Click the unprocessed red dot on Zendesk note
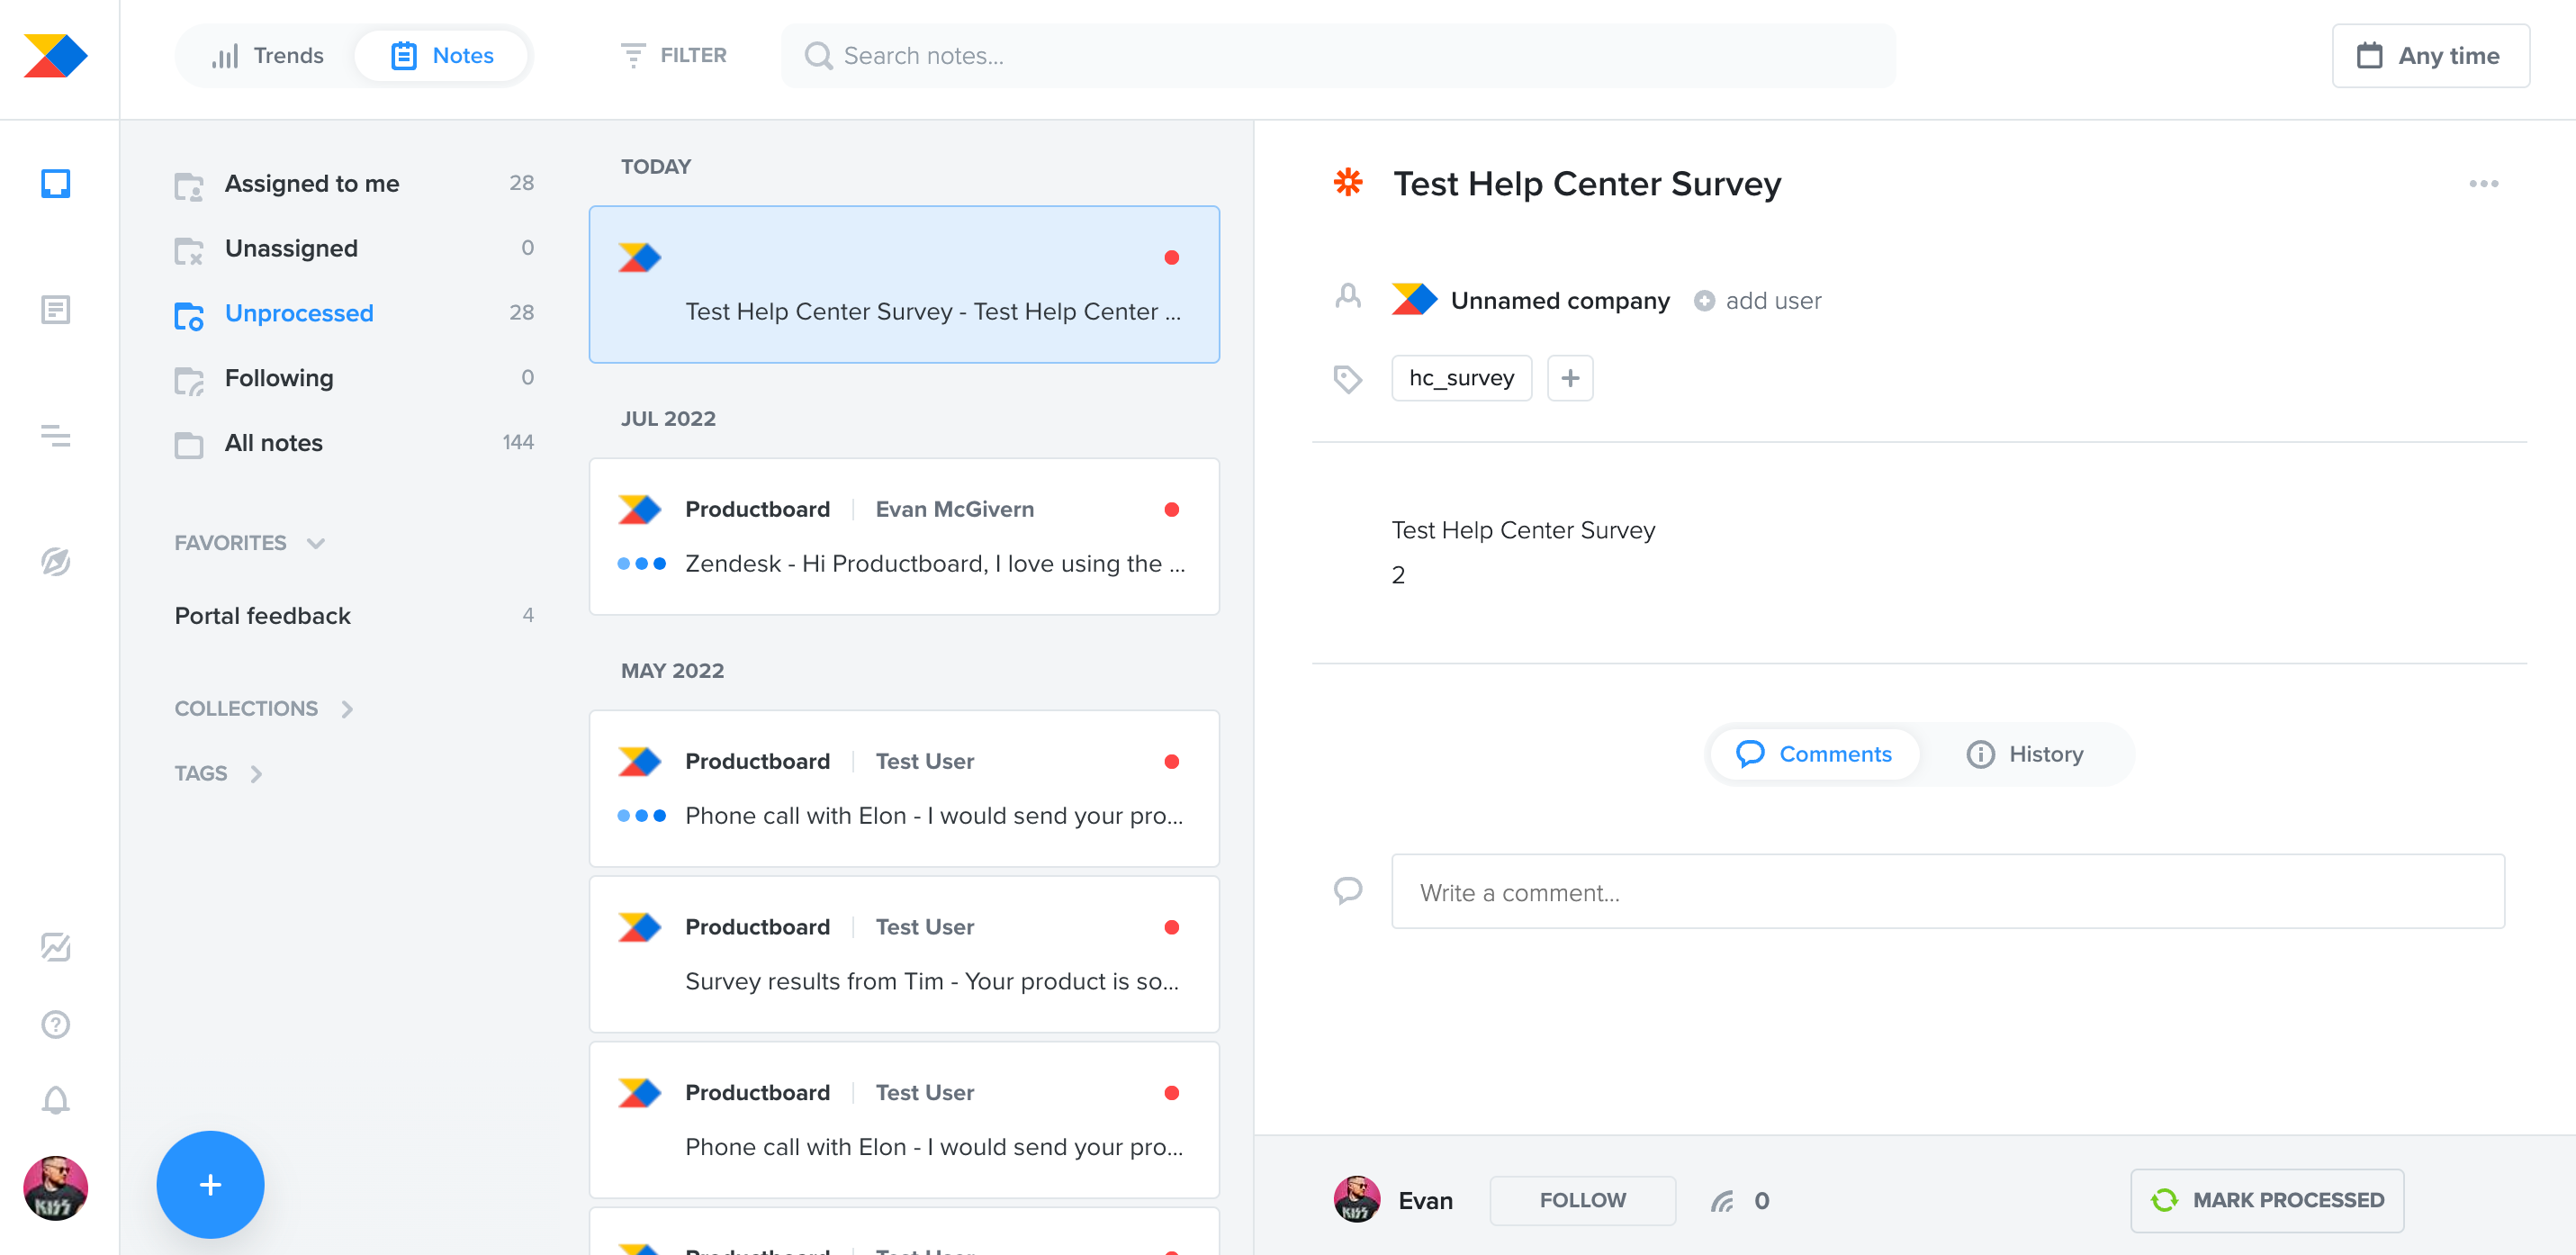Viewport: 2576px width, 1255px height. (x=1172, y=509)
